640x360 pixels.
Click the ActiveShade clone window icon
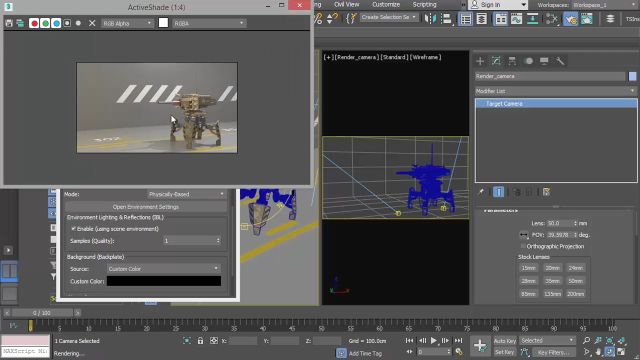point(20,23)
